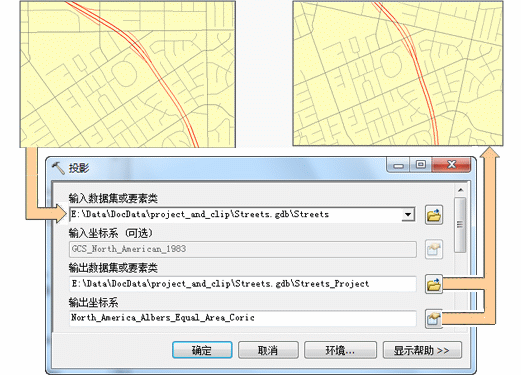Browse for output dataset folder icon
This screenshot has height=375, width=521.
(434, 284)
